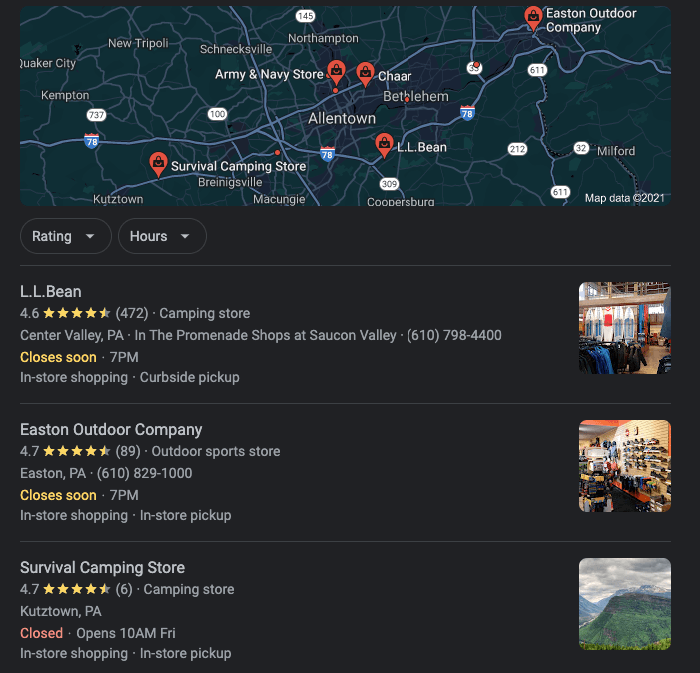Click 'In The Promenade Shops at Saucon Valley'
Viewport: 700px width, 673px height.
point(265,335)
